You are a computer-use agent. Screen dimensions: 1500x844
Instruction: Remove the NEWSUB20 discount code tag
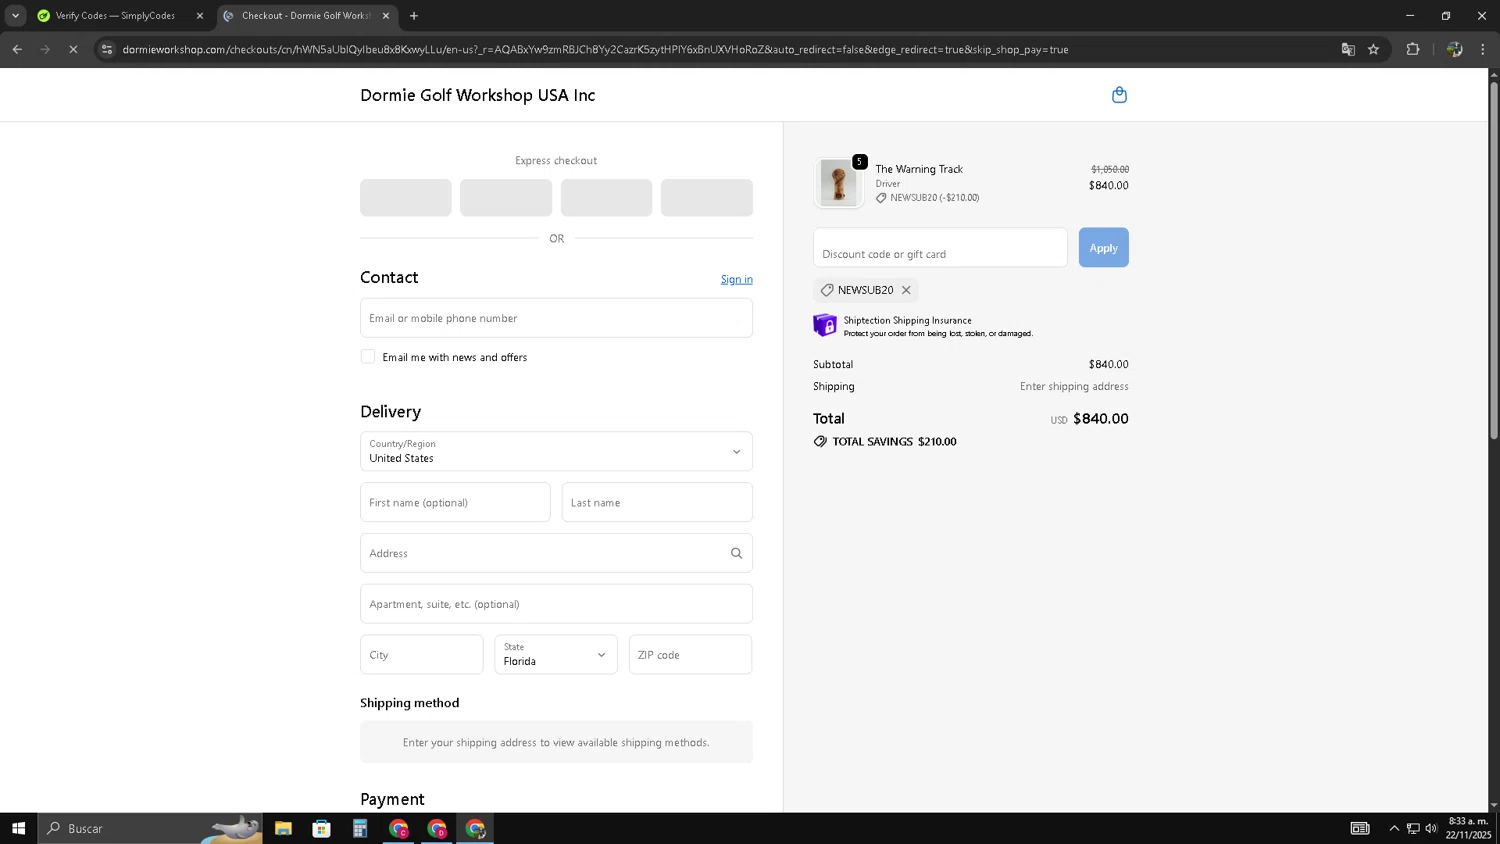(x=906, y=290)
